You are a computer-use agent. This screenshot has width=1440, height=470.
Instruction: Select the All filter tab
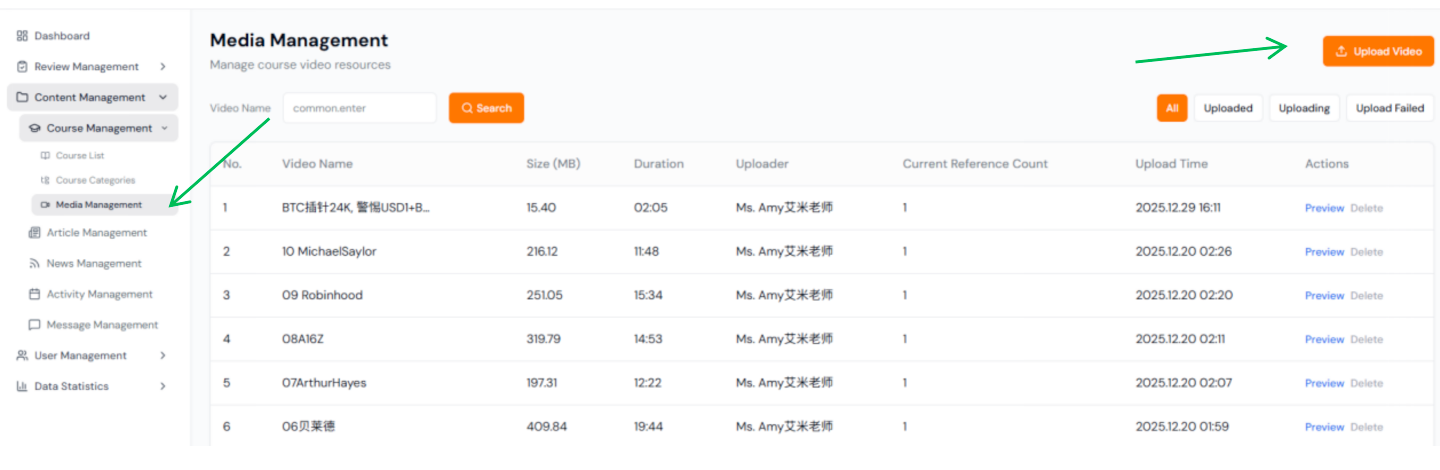[1172, 108]
